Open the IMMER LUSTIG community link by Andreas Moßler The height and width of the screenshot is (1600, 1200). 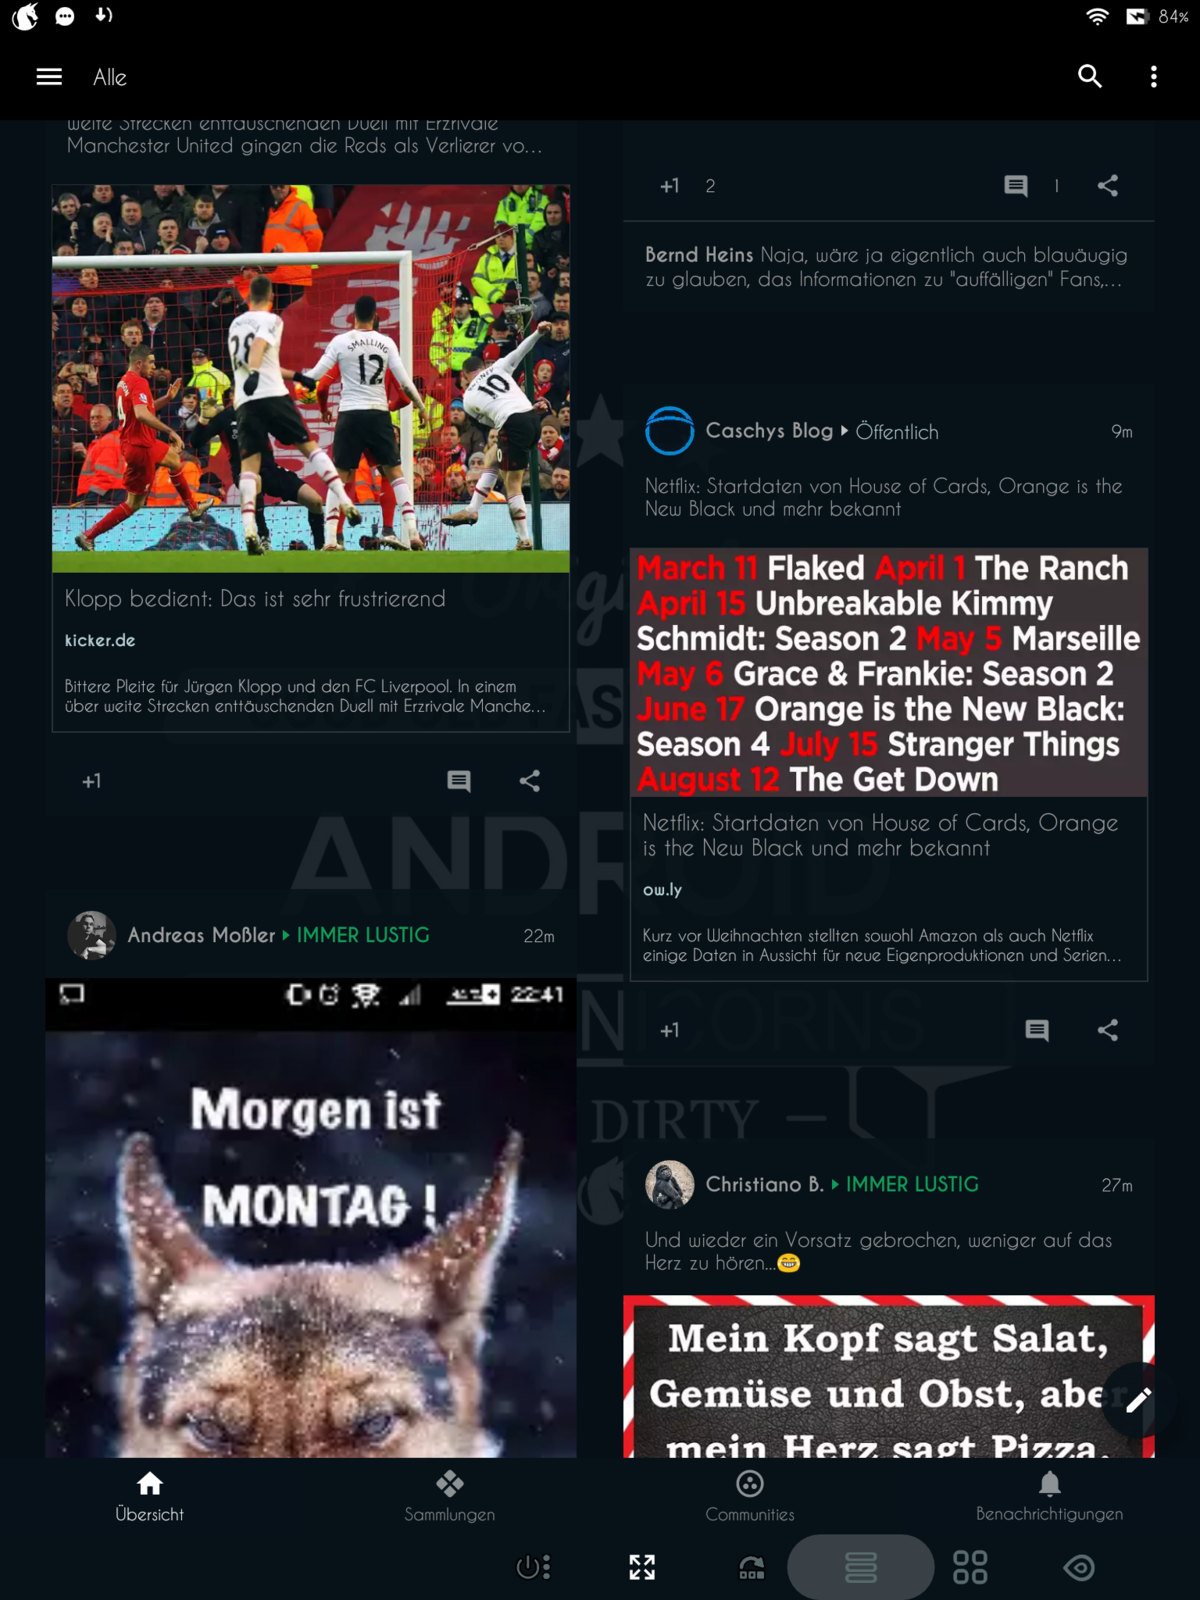tap(363, 935)
